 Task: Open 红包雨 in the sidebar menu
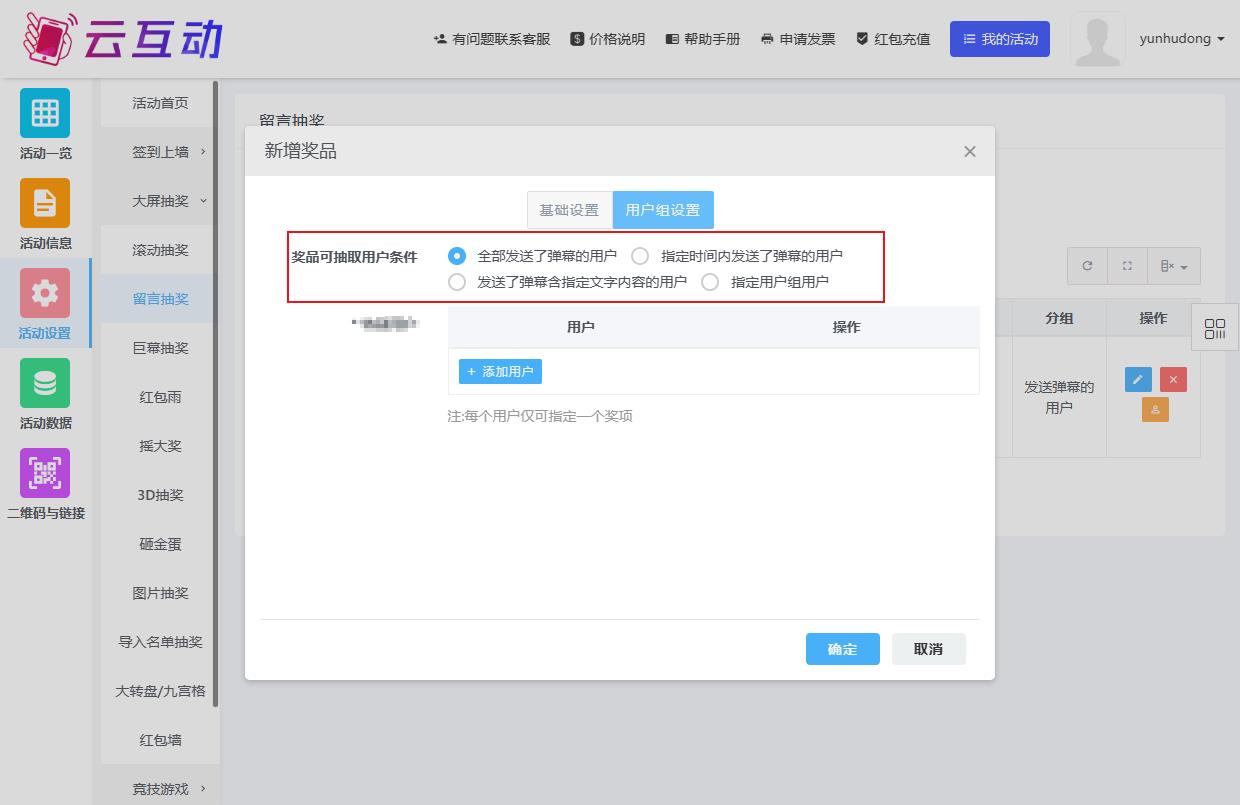tap(160, 397)
